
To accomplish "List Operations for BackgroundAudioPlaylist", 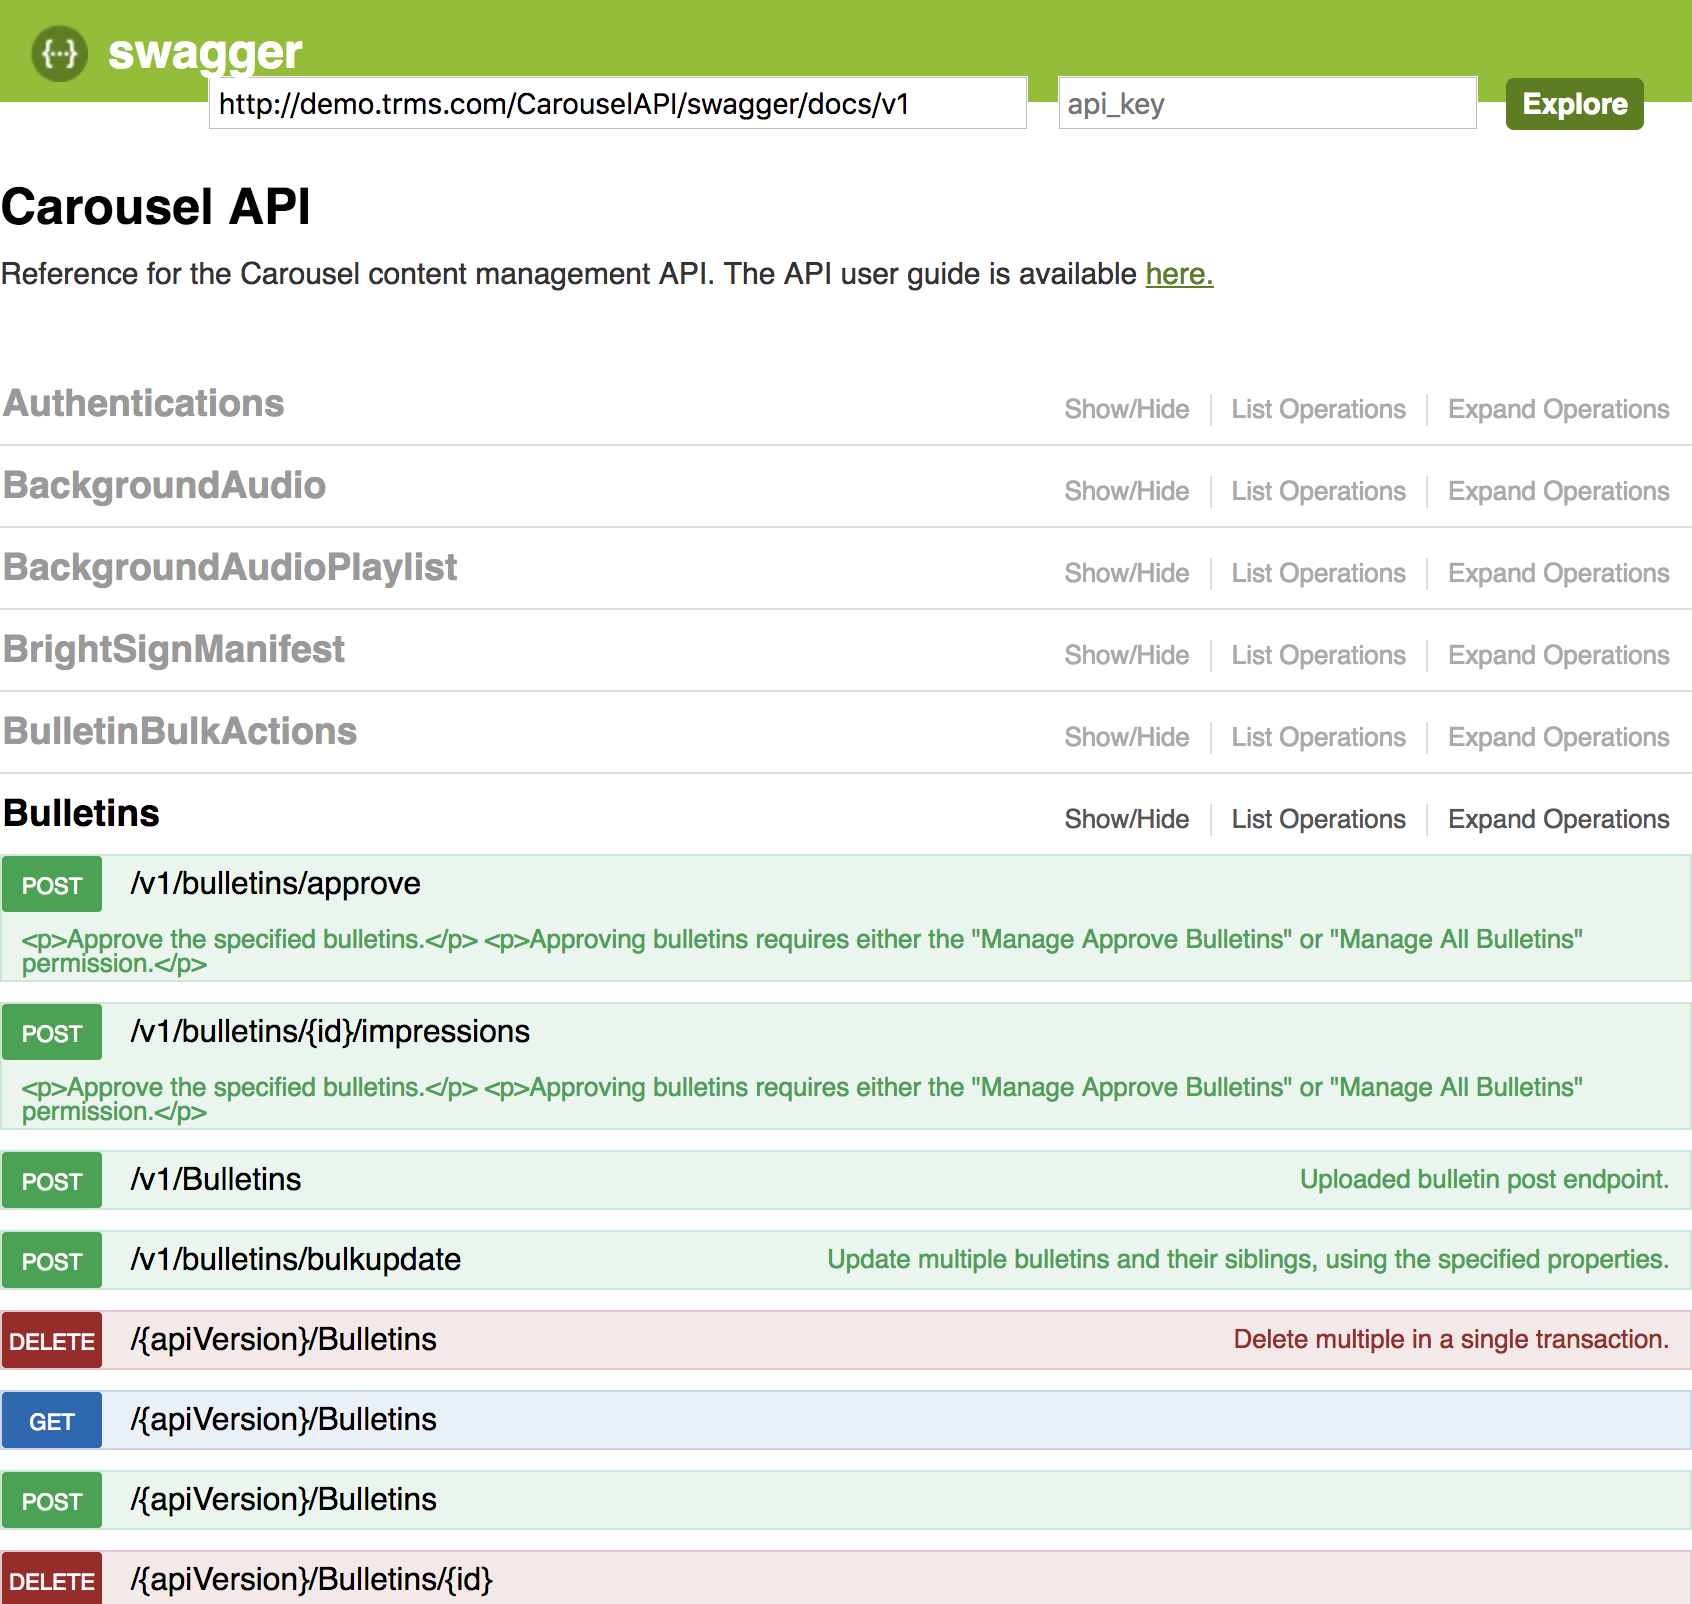I will 1317,572.
